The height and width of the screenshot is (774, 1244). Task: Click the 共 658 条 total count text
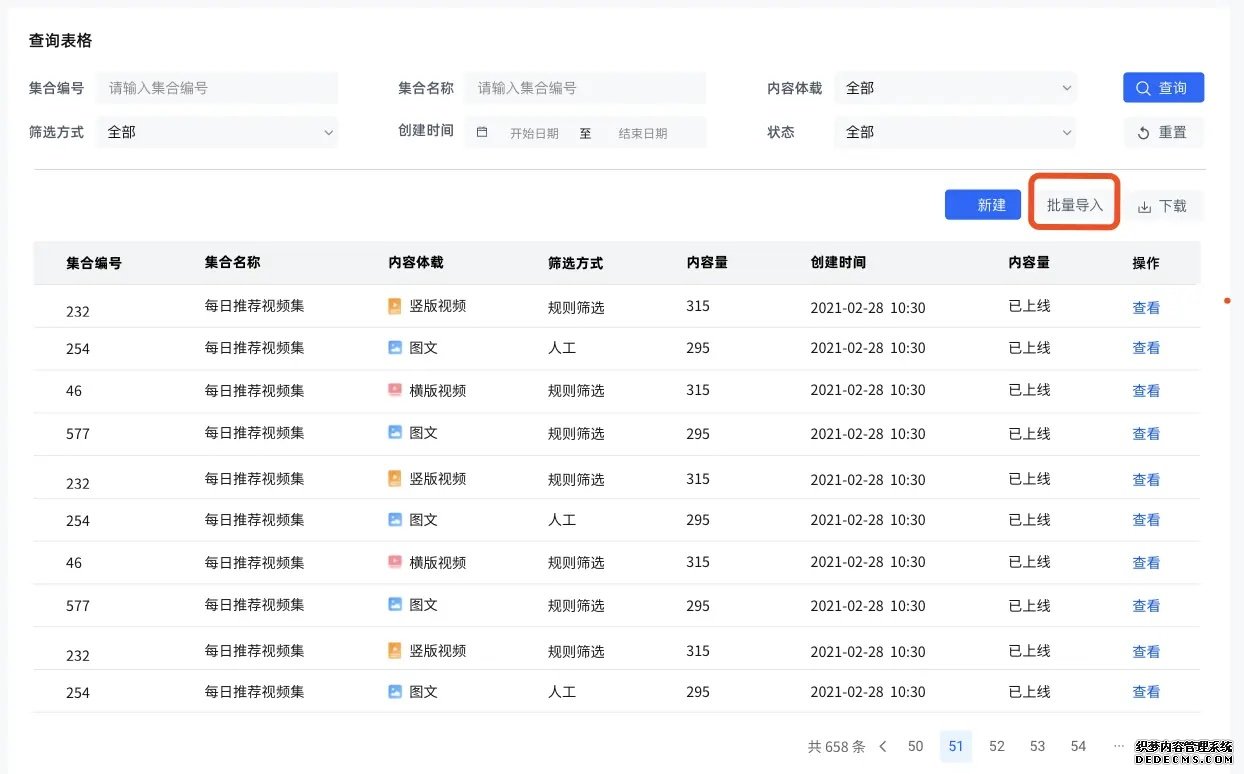(x=836, y=746)
